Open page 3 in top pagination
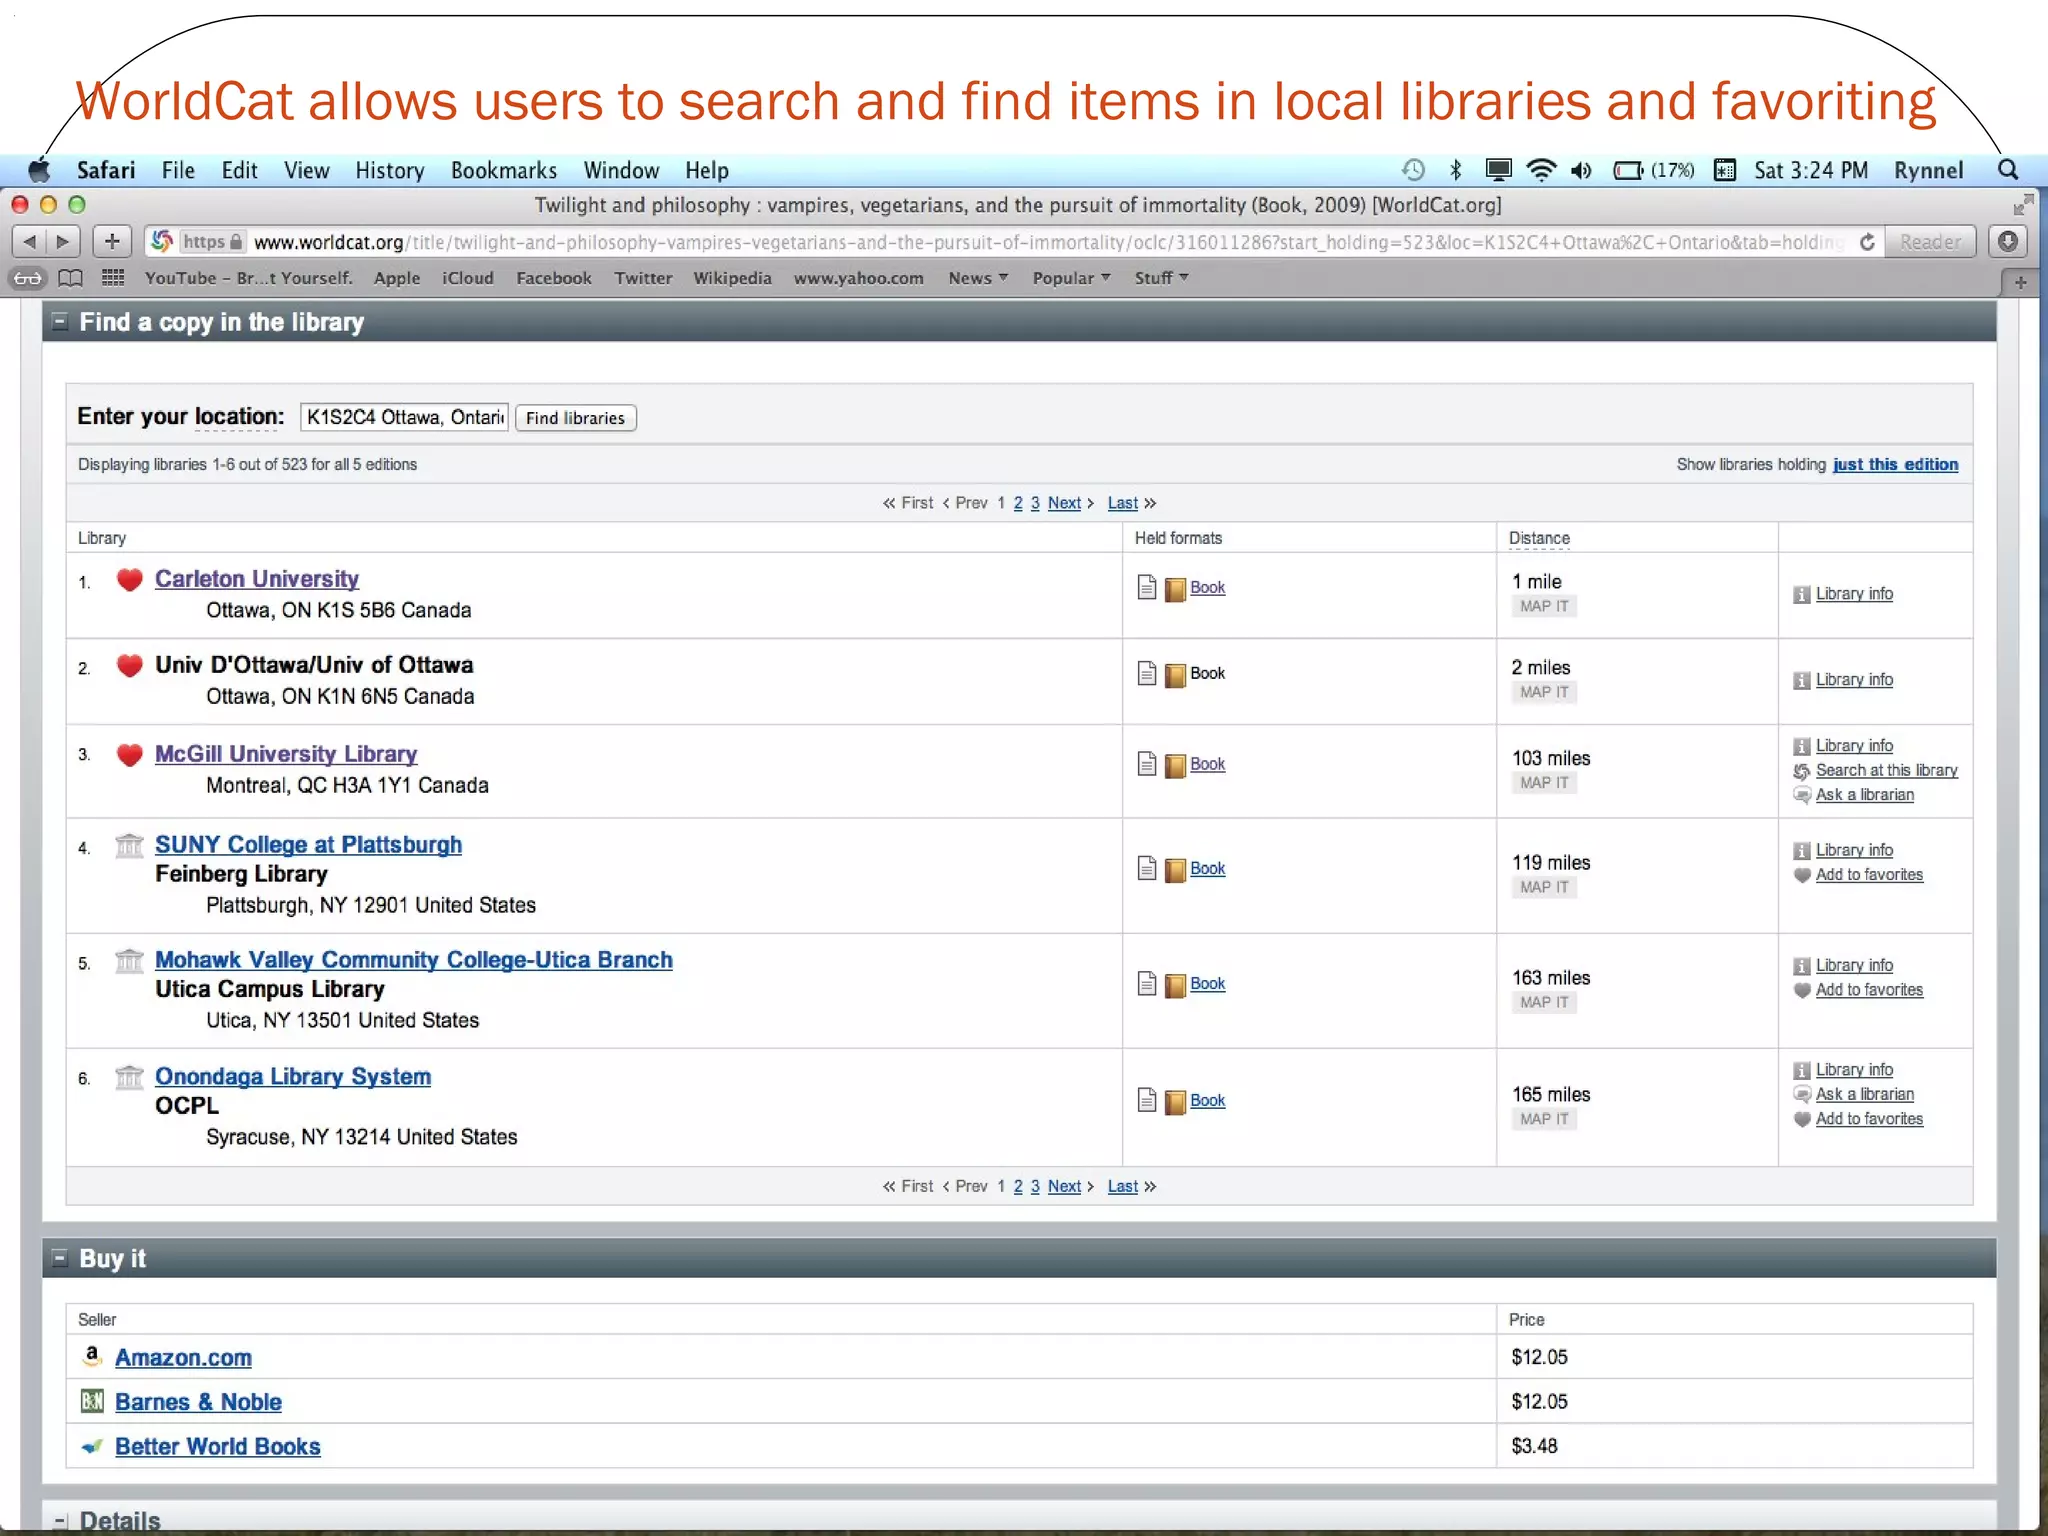The image size is (2048, 1536). (1035, 503)
